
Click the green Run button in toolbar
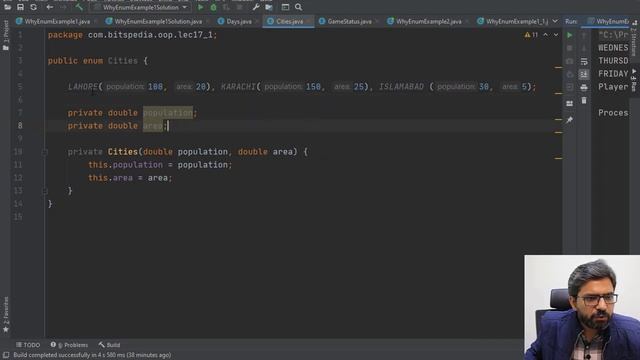[x=200, y=7]
